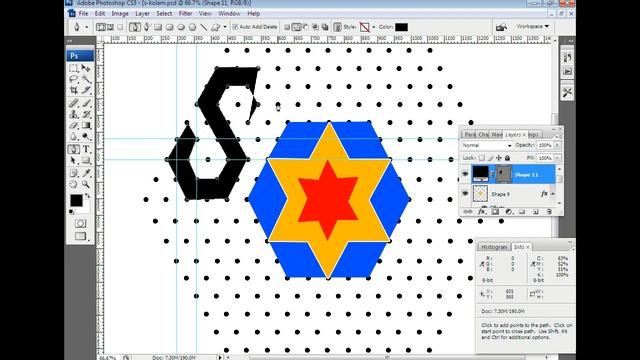This screenshot has height=360, width=640.
Task: Select the Shape tool in toolbox
Action: click(86, 160)
